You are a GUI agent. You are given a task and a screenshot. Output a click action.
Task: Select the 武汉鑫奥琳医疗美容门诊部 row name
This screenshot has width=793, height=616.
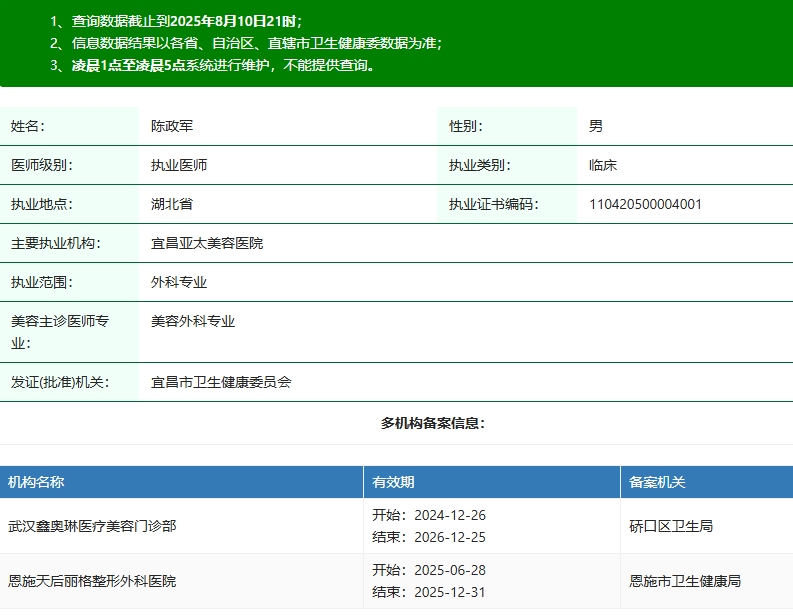click(92, 526)
